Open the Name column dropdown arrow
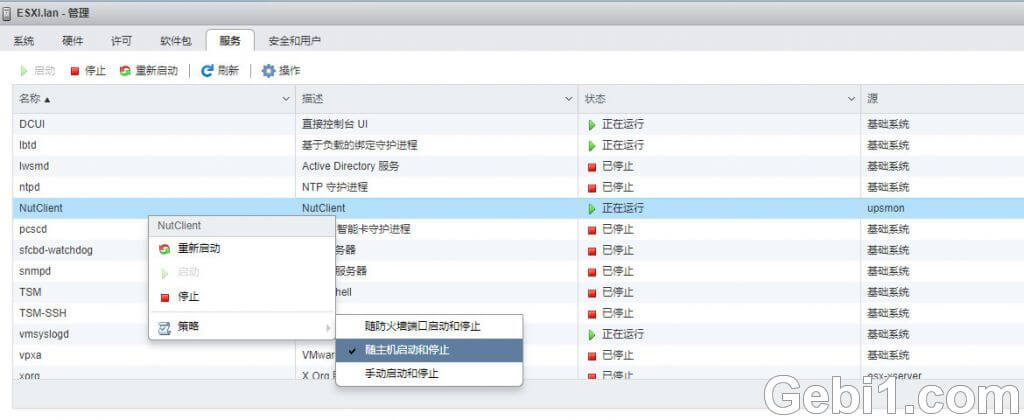The width and height of the screenshot is (1024, 420). coord(287,99)
